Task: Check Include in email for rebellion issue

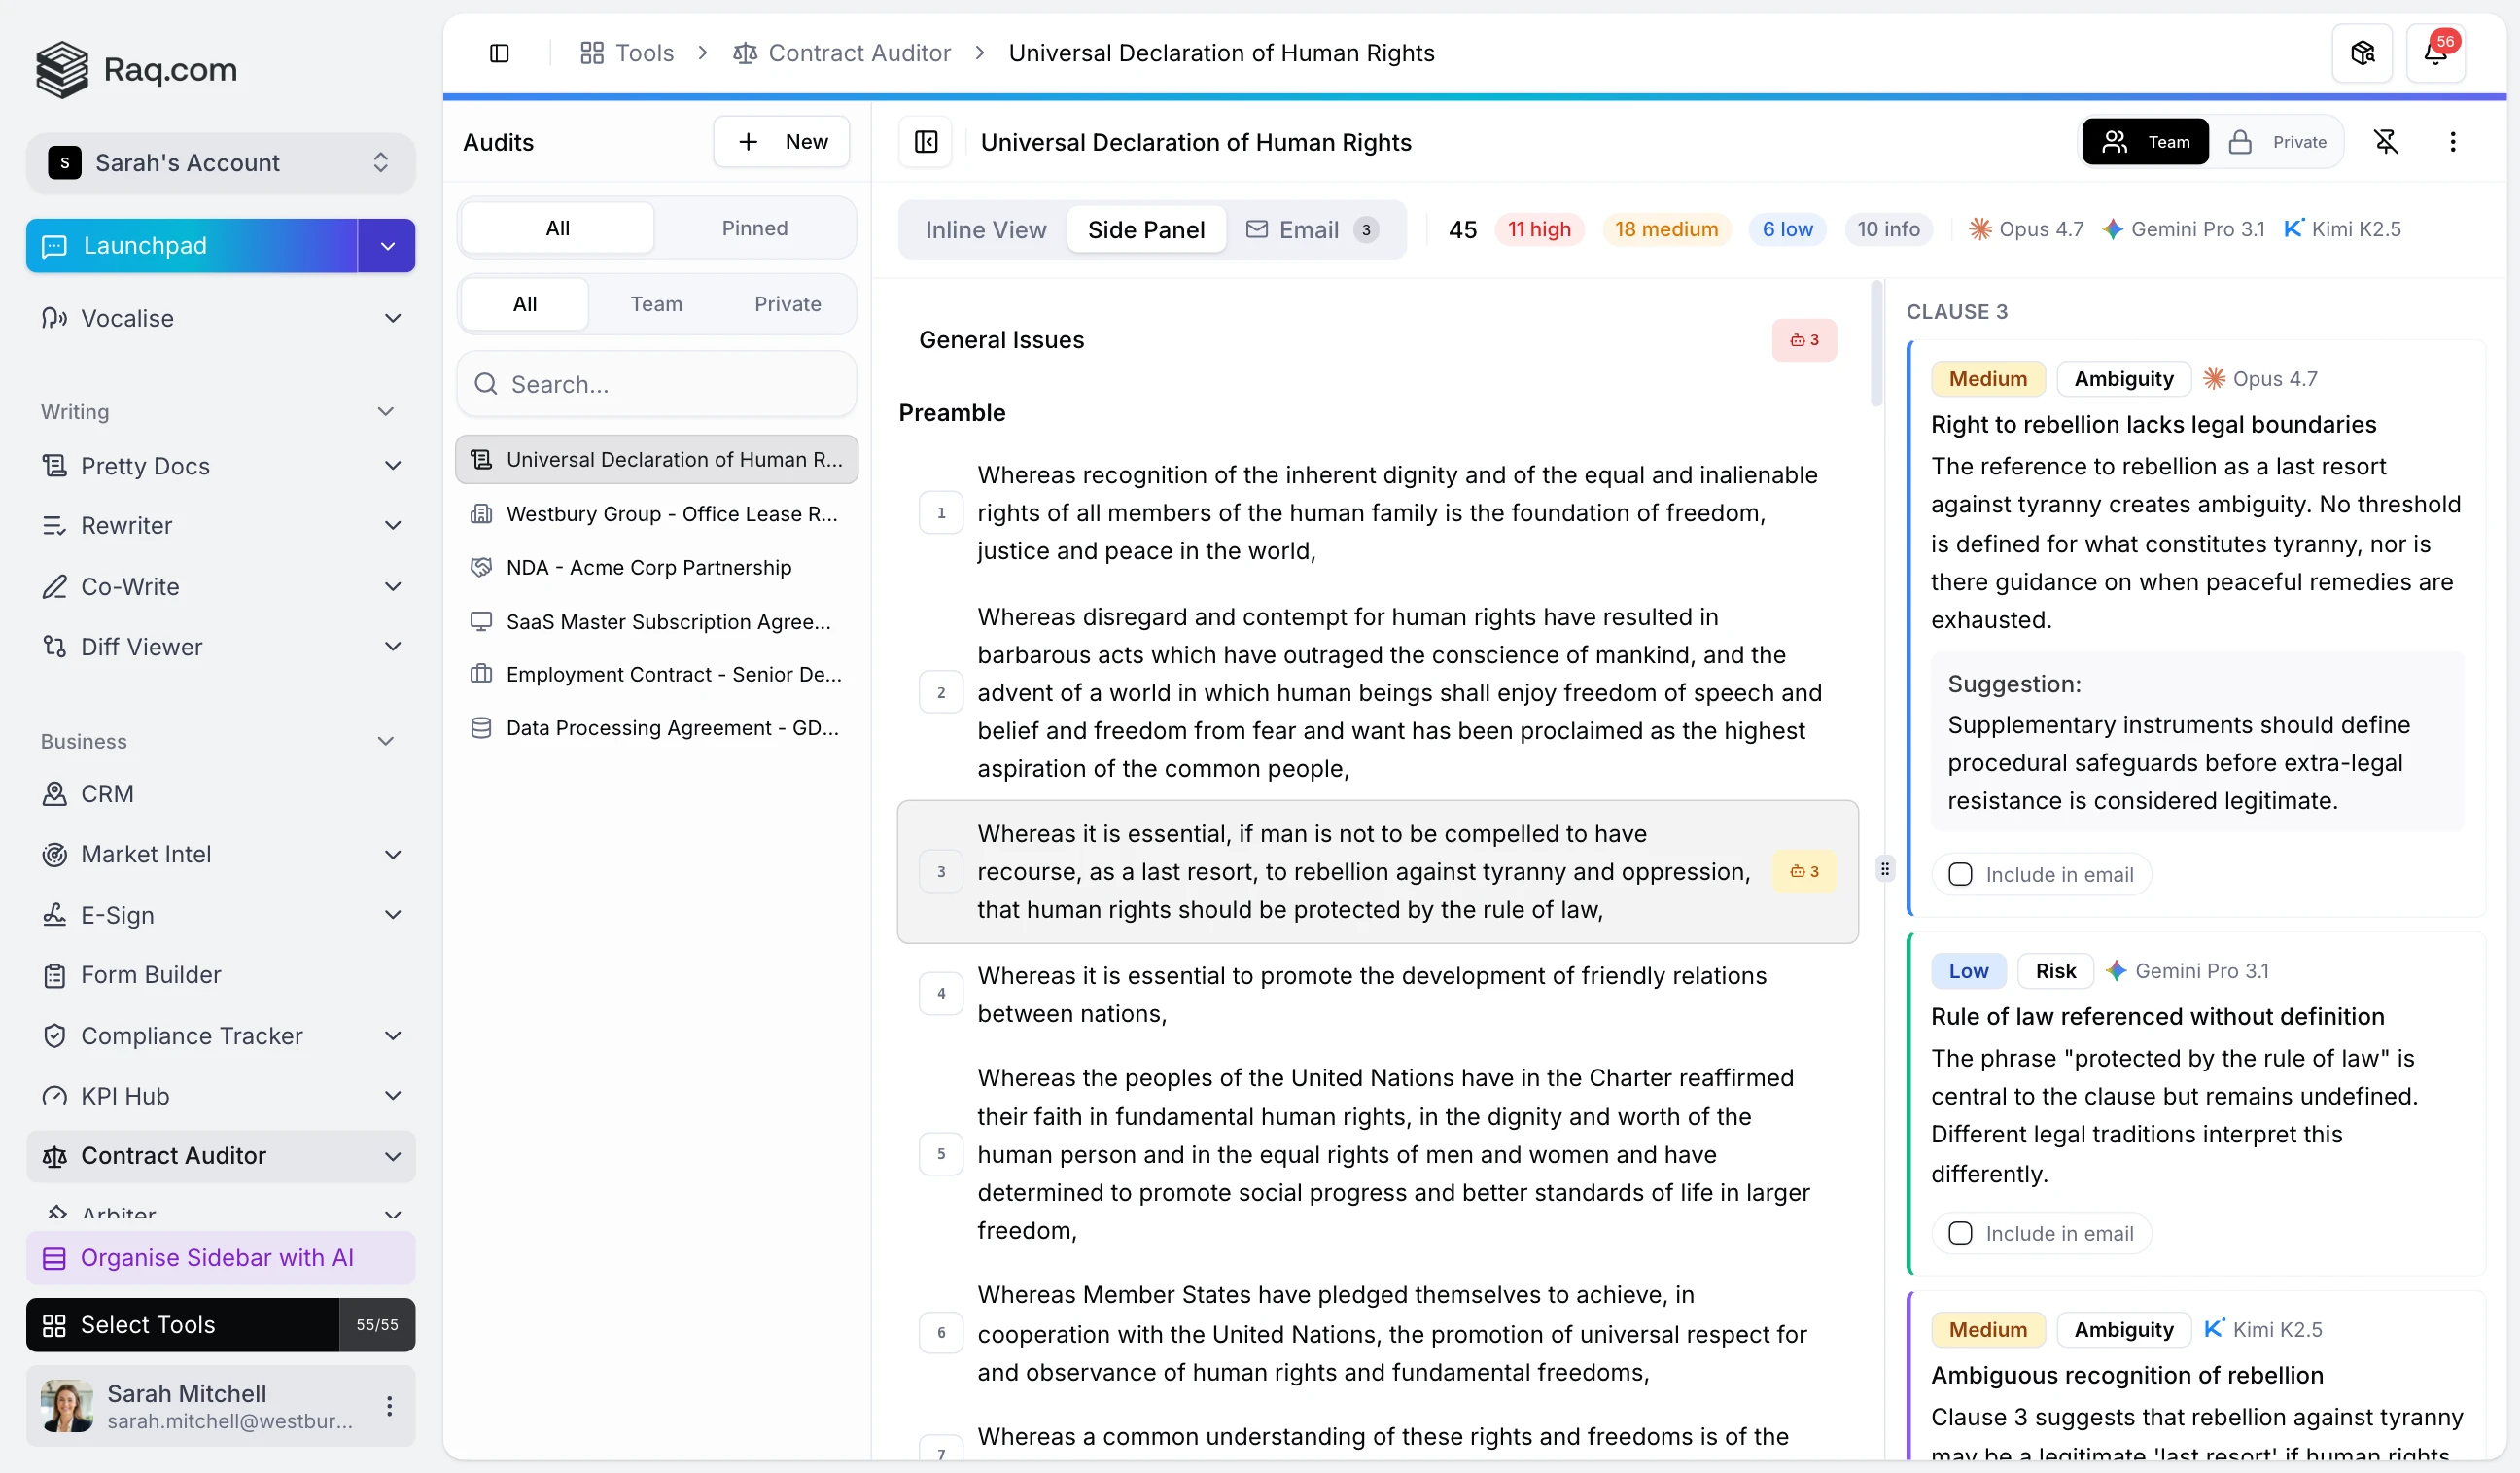Action: (x=1959, y=874)
